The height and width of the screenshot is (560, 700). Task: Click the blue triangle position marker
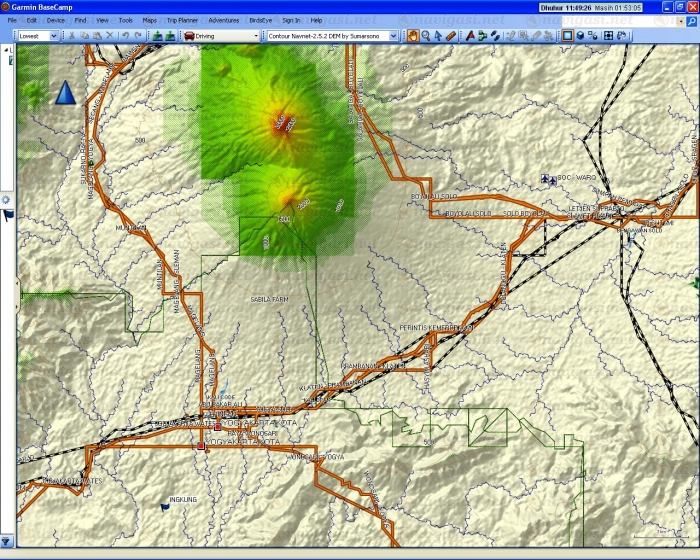coord(64,93)
